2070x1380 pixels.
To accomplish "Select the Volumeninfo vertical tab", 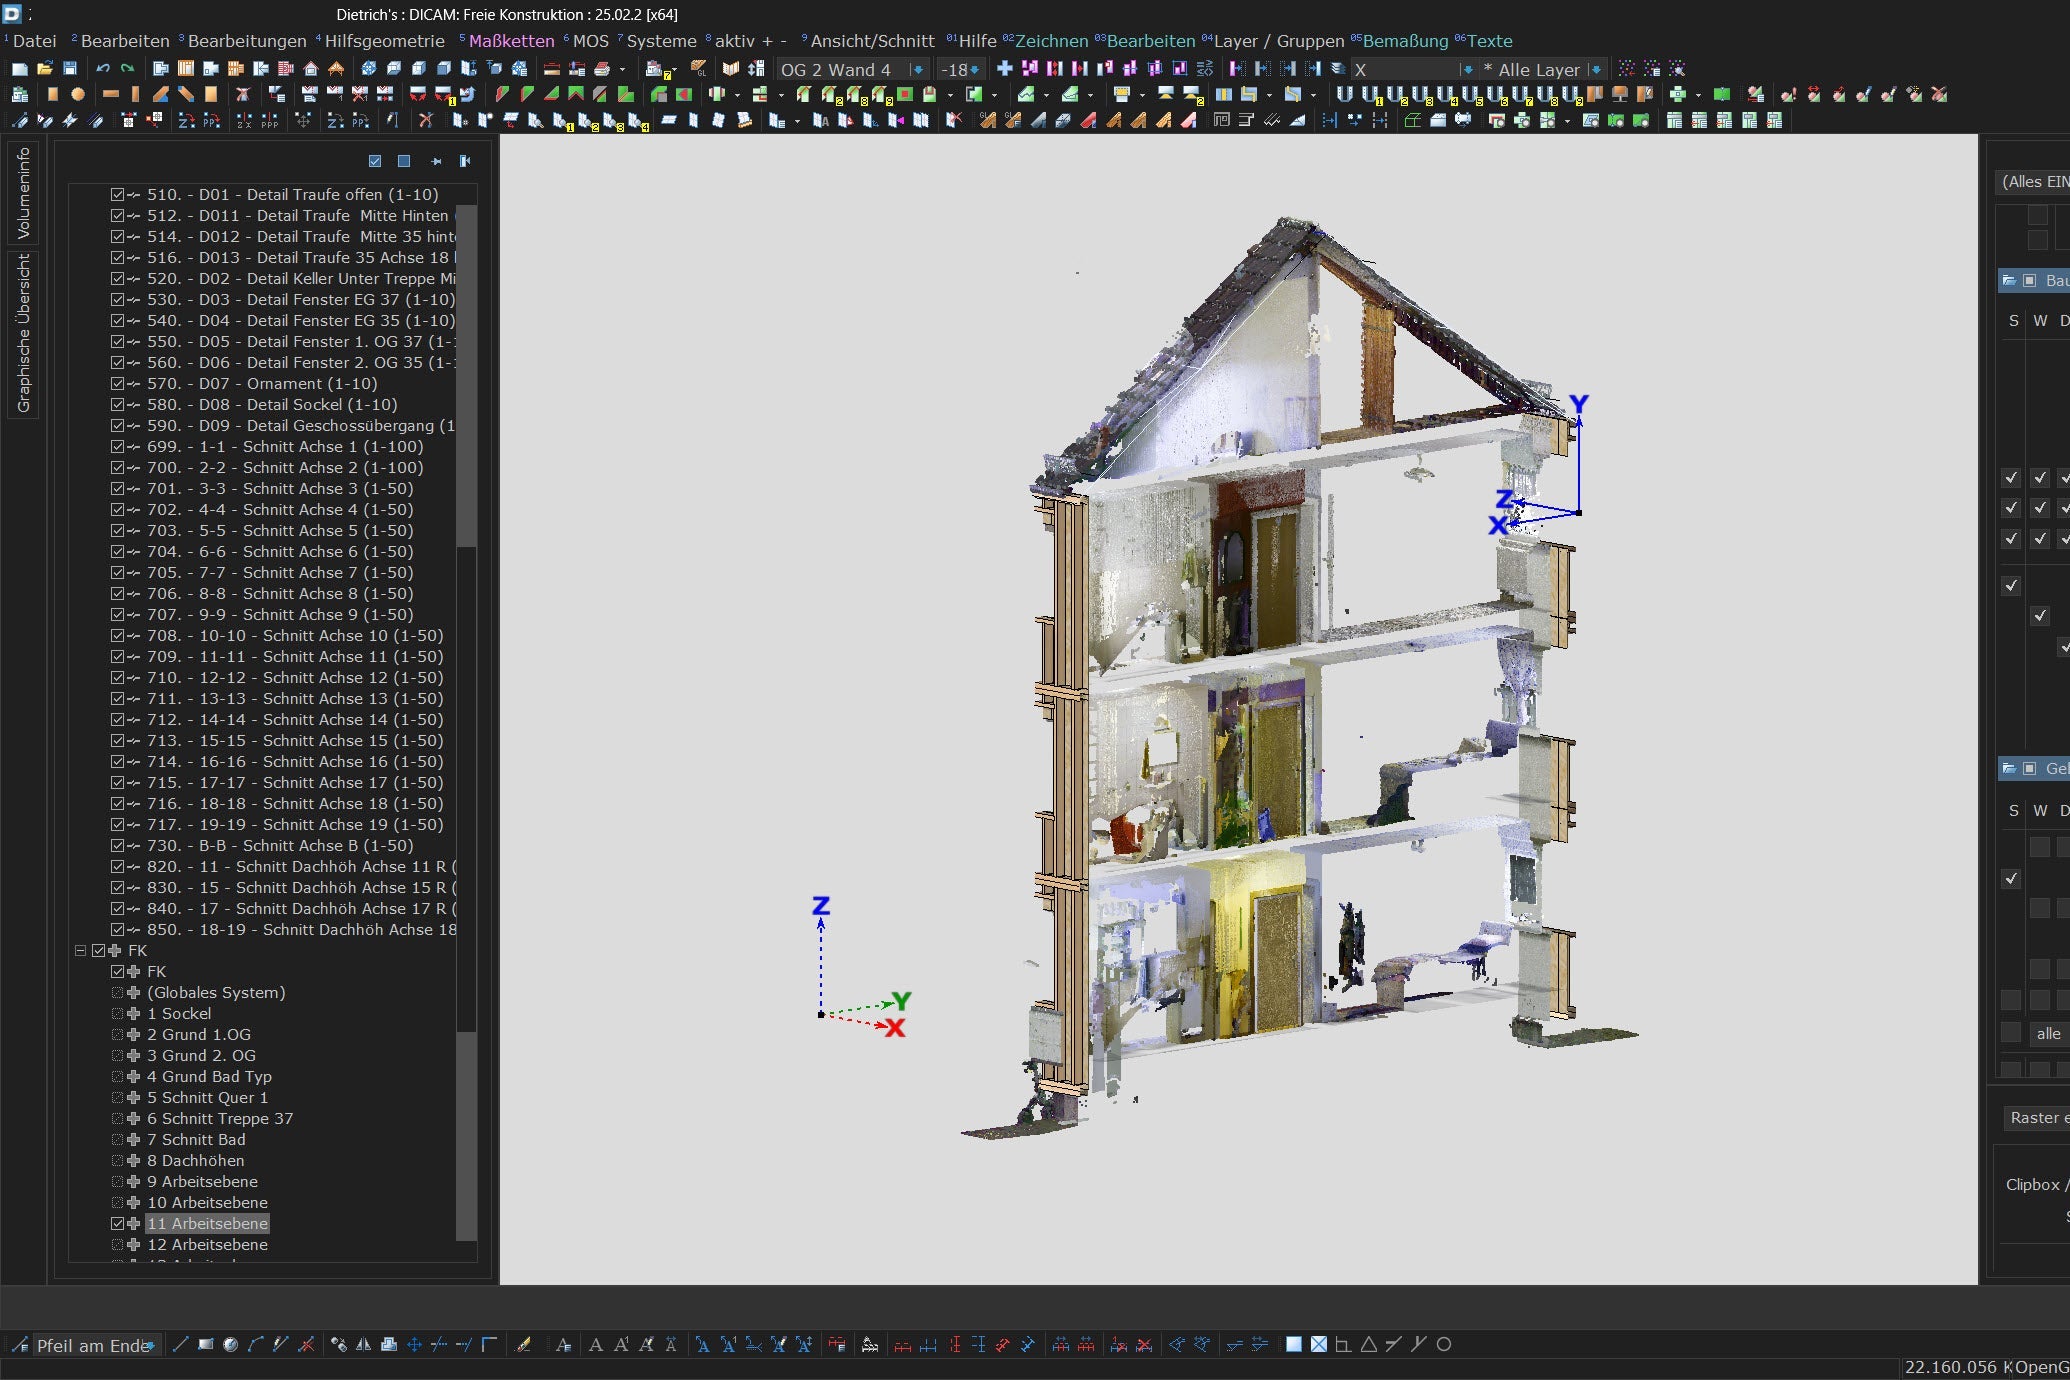I will click(24, 192).
